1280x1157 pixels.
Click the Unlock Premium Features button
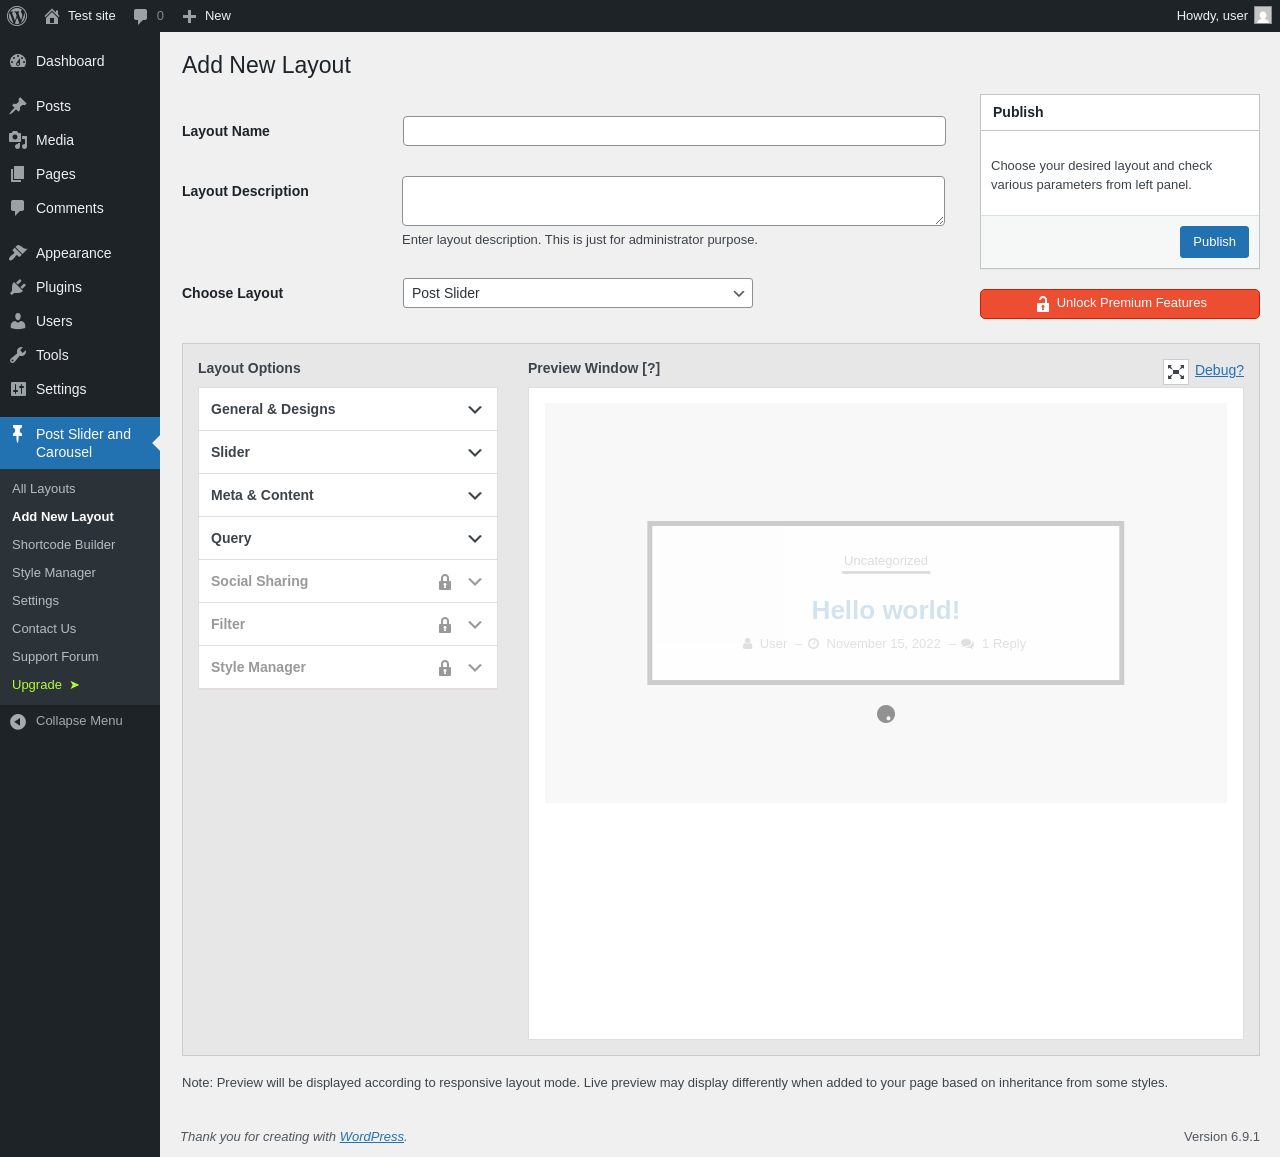tap(1120, 304)
